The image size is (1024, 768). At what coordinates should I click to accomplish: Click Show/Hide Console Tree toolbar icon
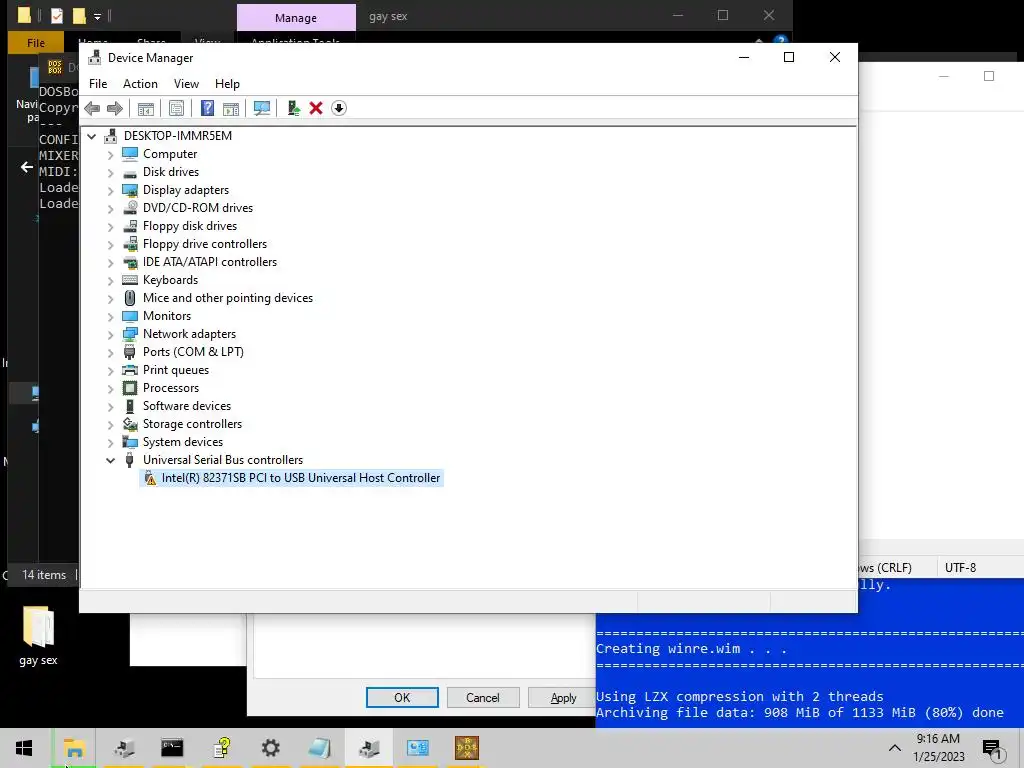coord(146,108)
